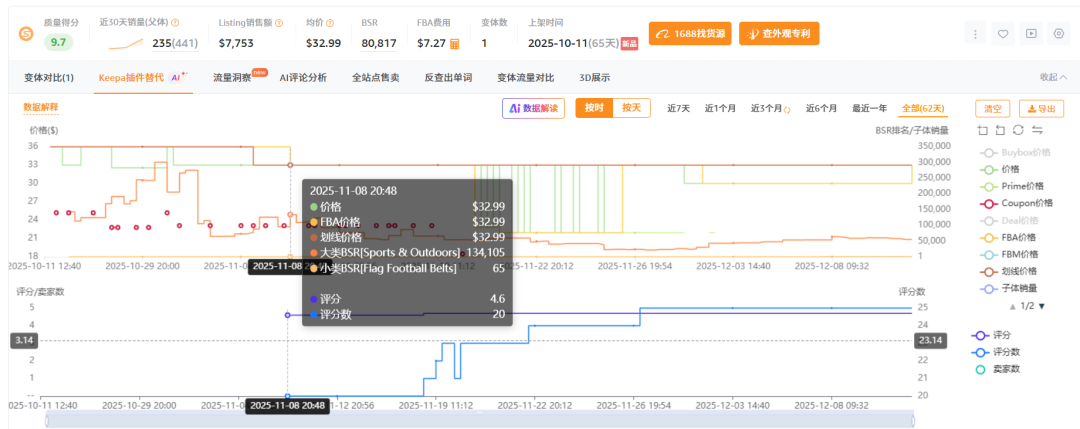Toggle 评分 series in lower legend
This screenshot has height=429, width=1080.
990,335
